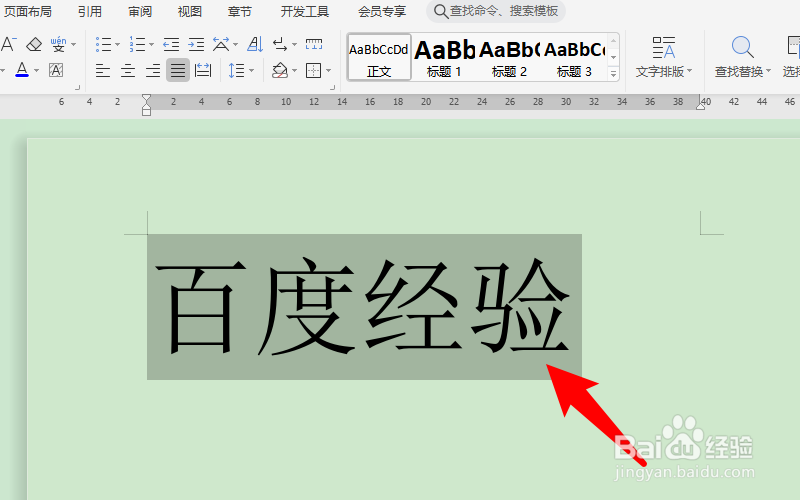Insert a bulleted list

103,45
